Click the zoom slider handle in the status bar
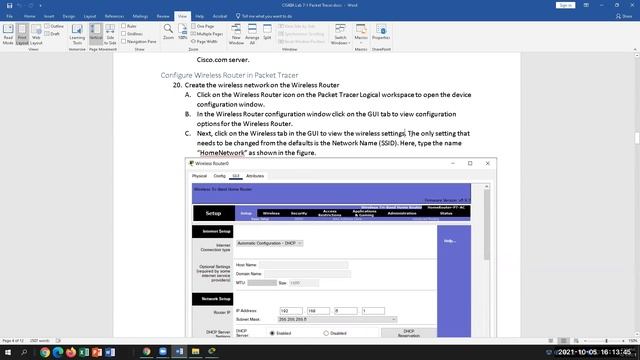This screenshot has width=640, height=360. pyautogui.click(x=607, y=340)
